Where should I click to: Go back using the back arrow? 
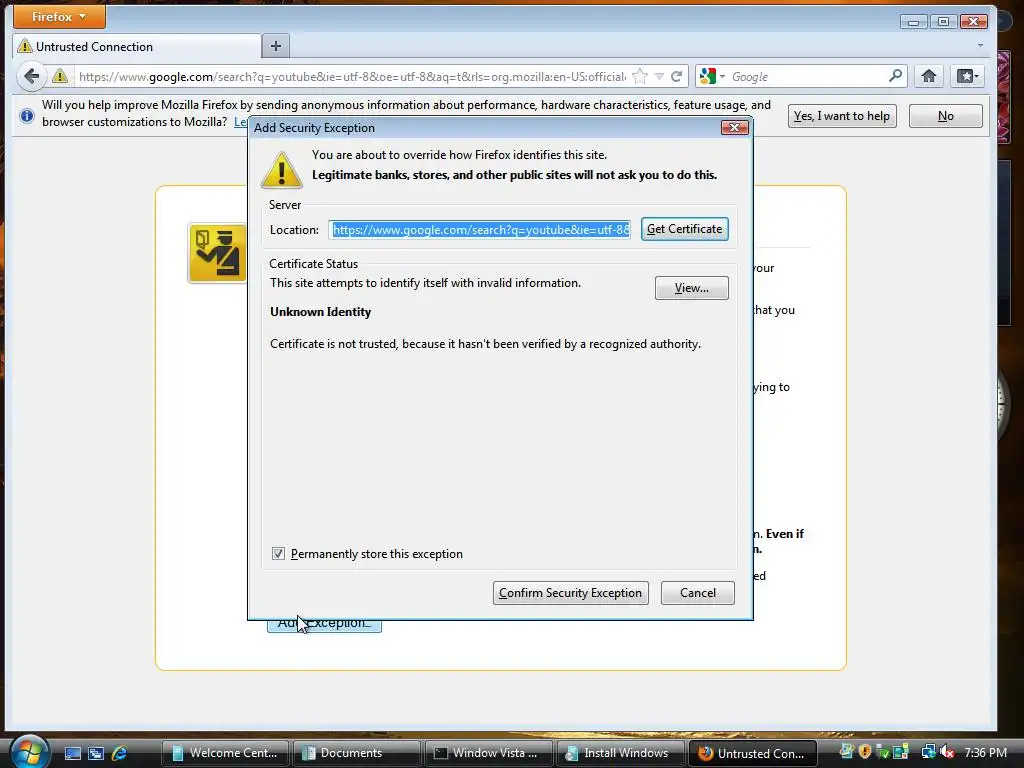coord(31,76)
